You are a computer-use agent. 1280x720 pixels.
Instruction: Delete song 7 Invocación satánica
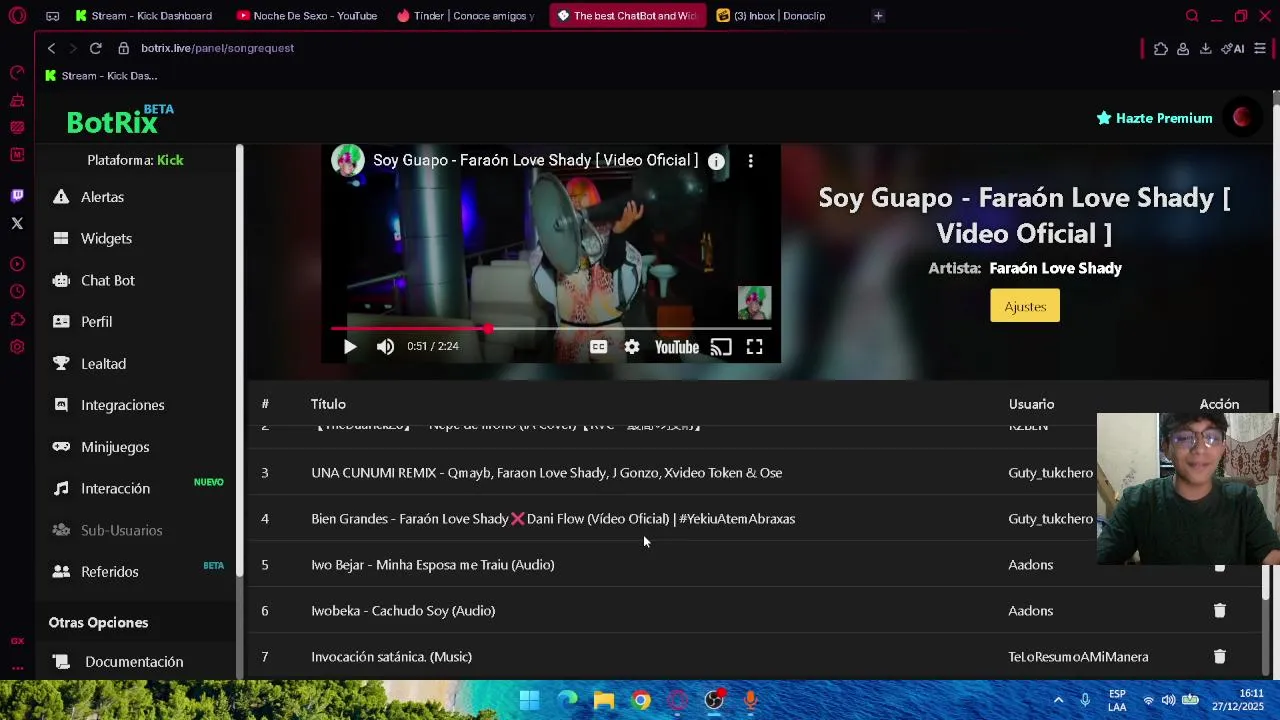tap(1219, 656)
